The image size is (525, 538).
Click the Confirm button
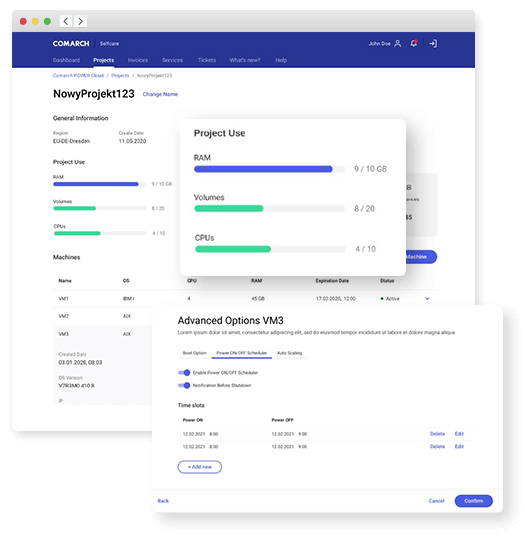click(x=474, y=501)
